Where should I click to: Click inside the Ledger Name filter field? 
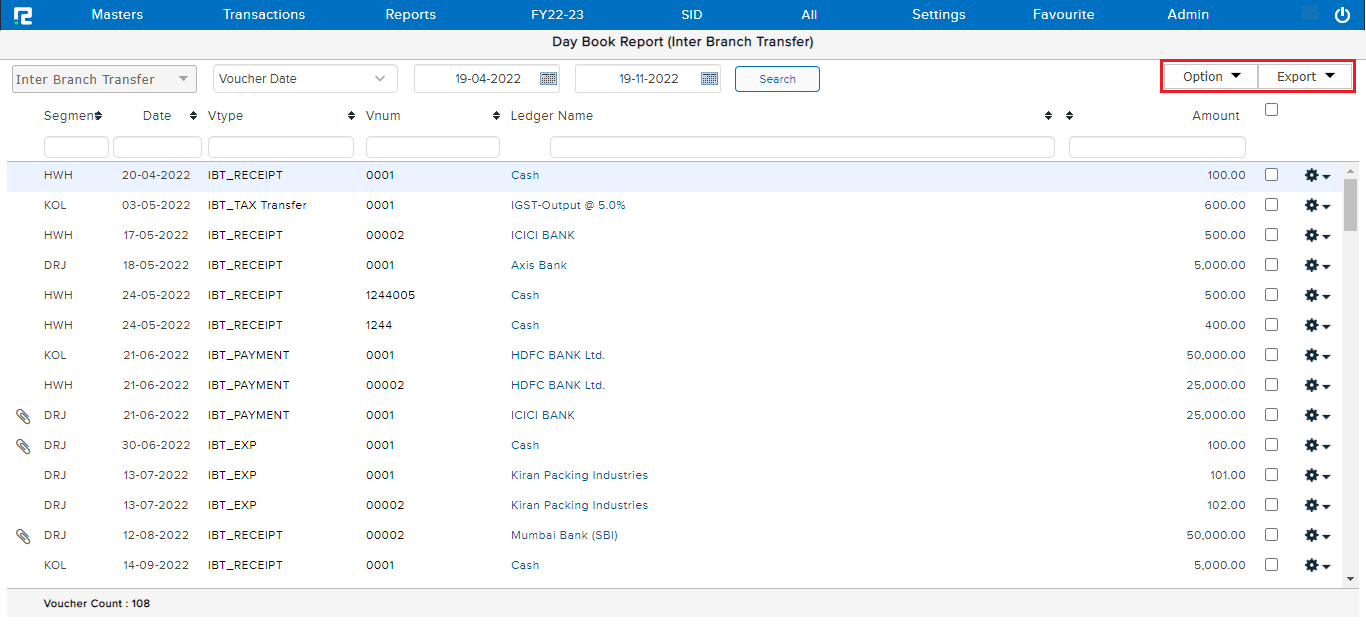pyautogui.click(x=800, y=146)
